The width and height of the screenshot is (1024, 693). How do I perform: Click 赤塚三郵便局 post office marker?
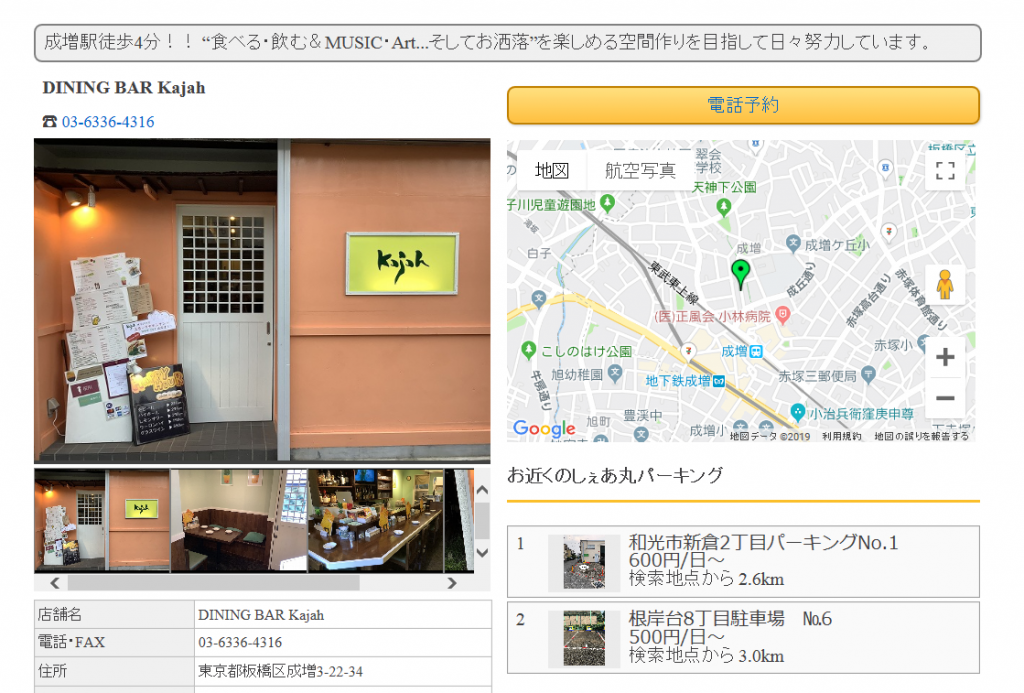(x=868, y=375)
